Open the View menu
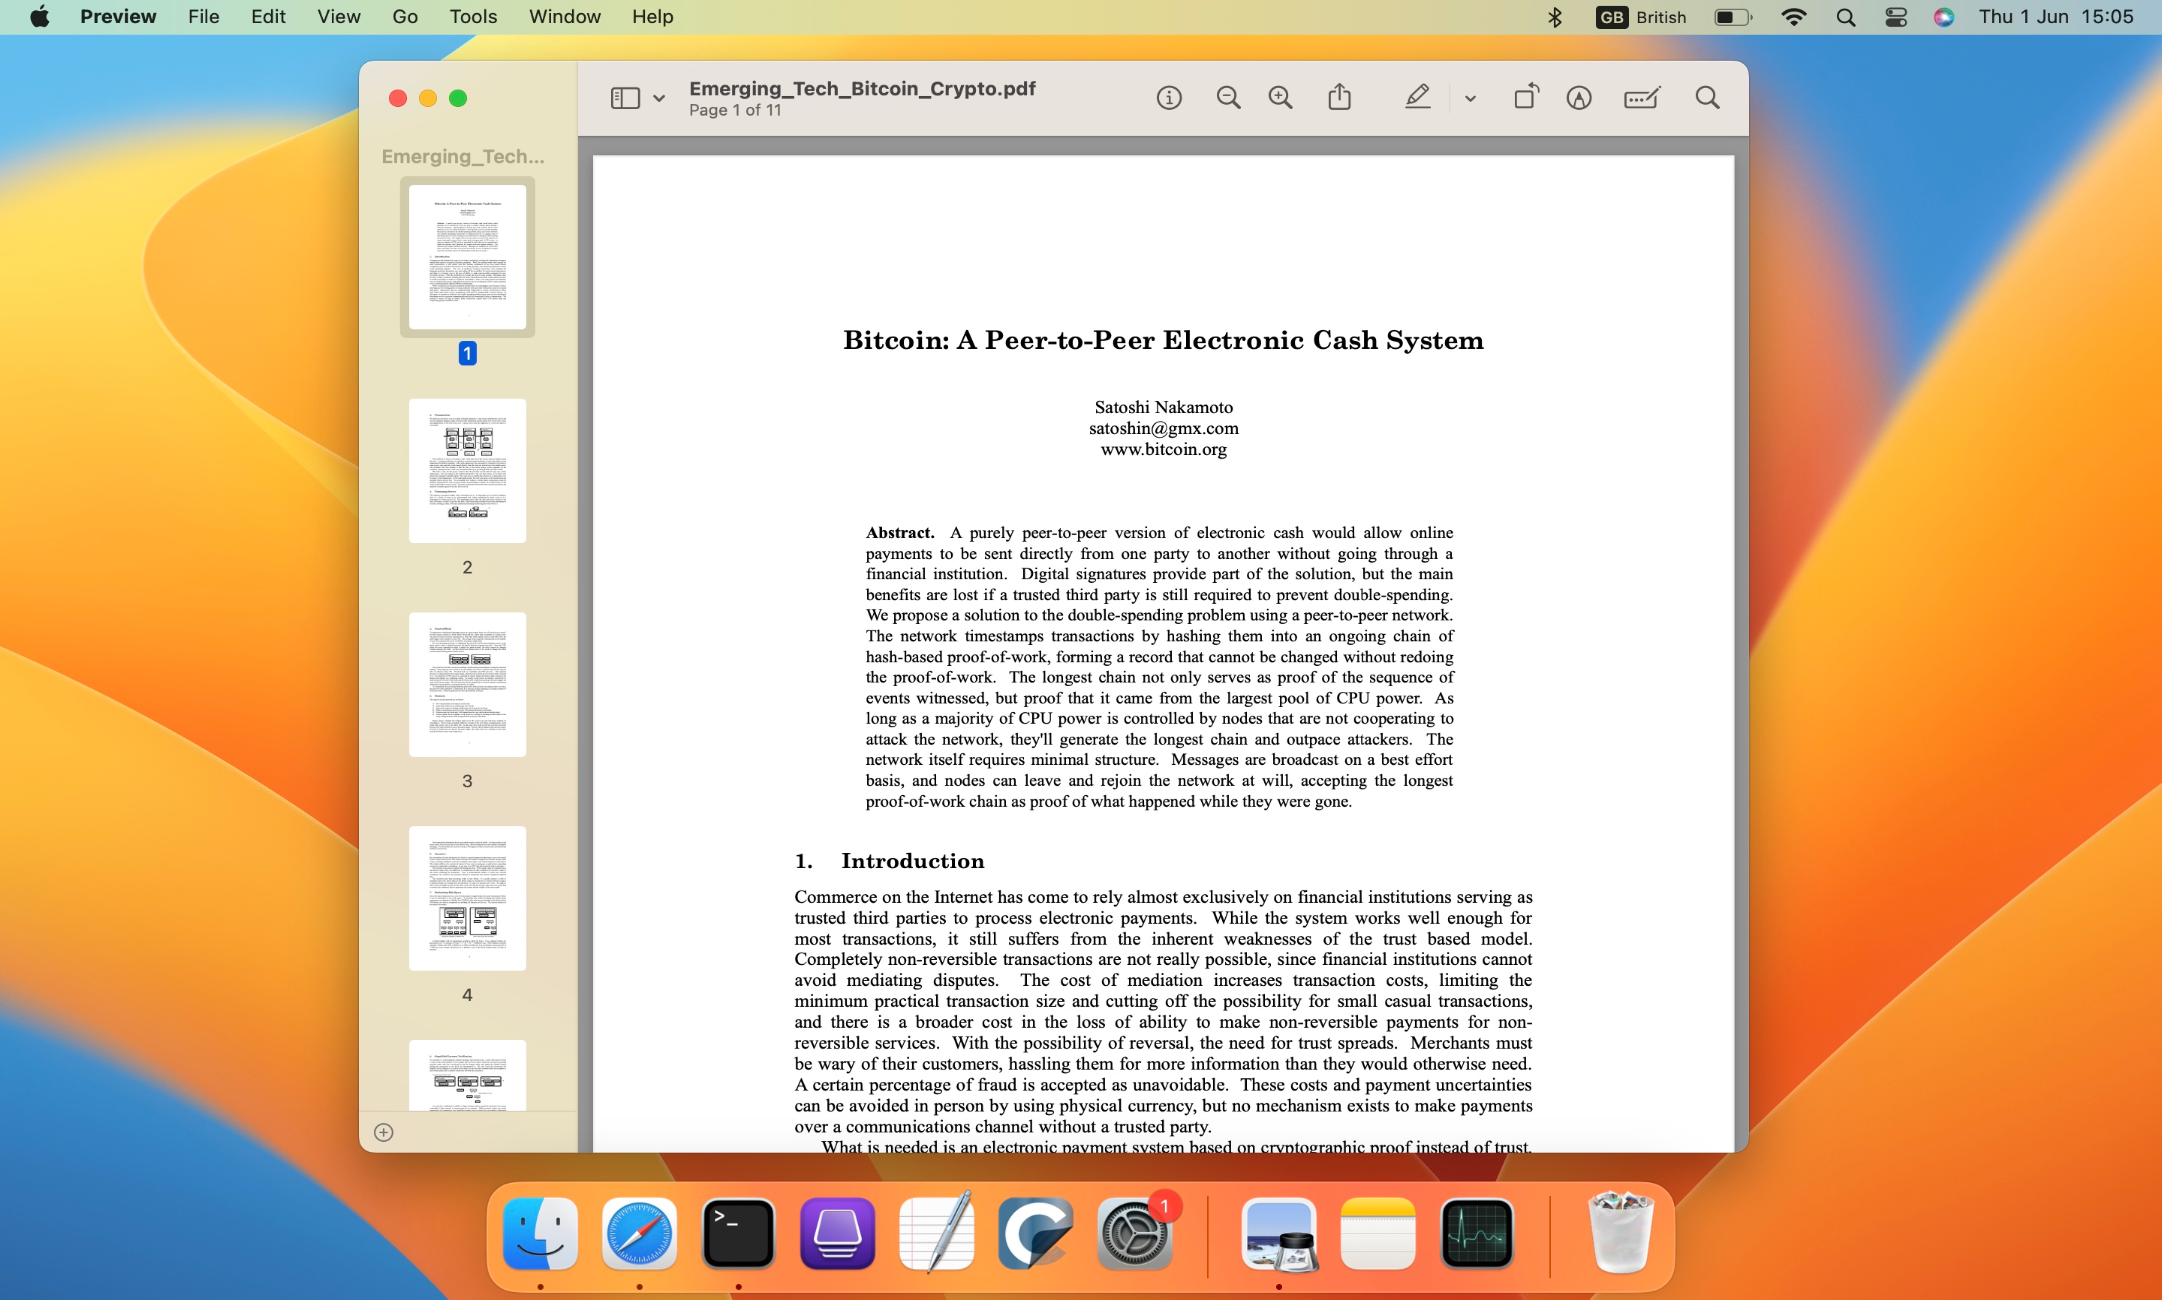This screenshot has width=2162, height=1300. pyautogui.click(x=338, y=16)
